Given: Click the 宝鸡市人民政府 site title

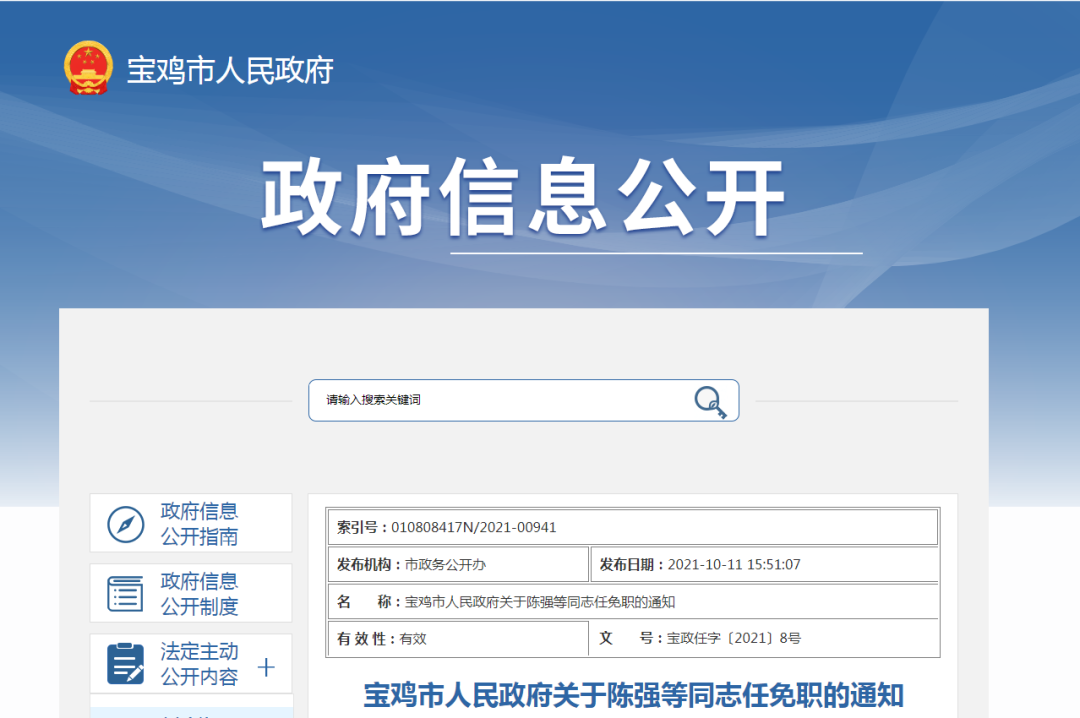Looking at the screenshot, I should click(229, 71).
